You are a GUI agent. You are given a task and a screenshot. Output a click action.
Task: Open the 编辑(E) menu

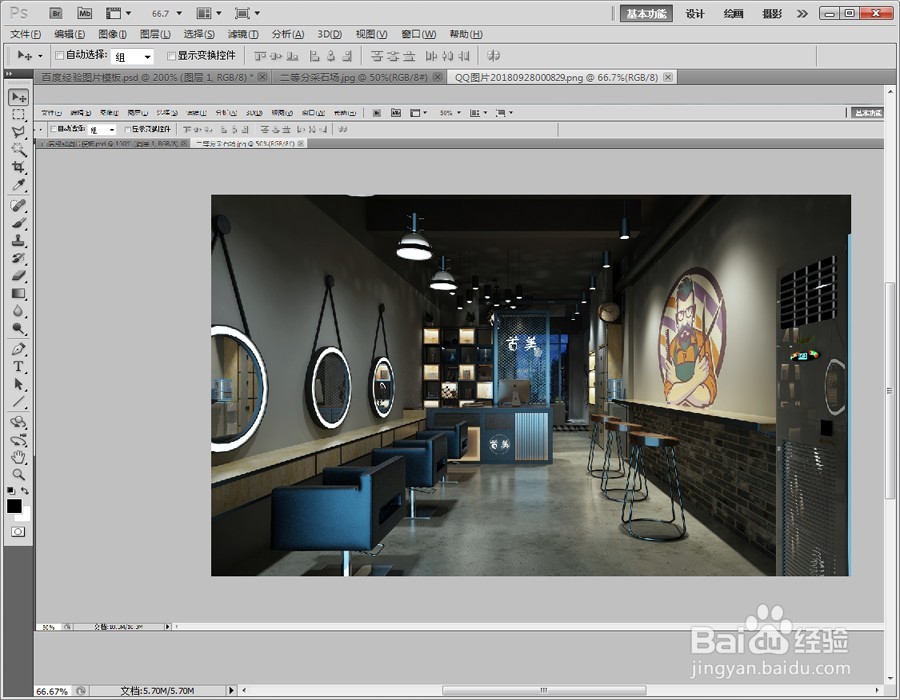(69, 34)
